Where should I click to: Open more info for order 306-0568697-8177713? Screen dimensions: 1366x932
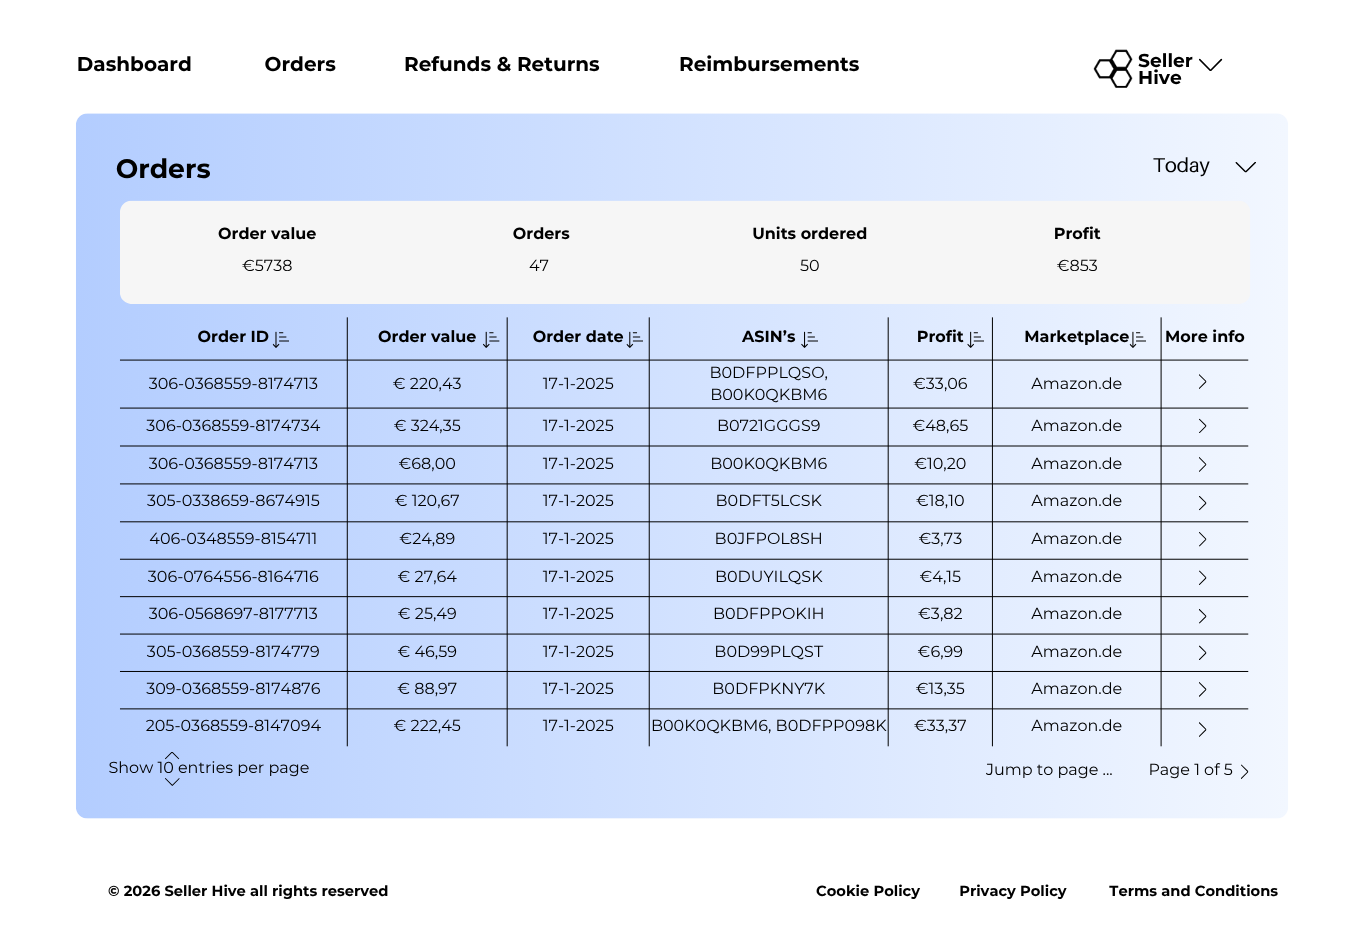(1203, 616)
